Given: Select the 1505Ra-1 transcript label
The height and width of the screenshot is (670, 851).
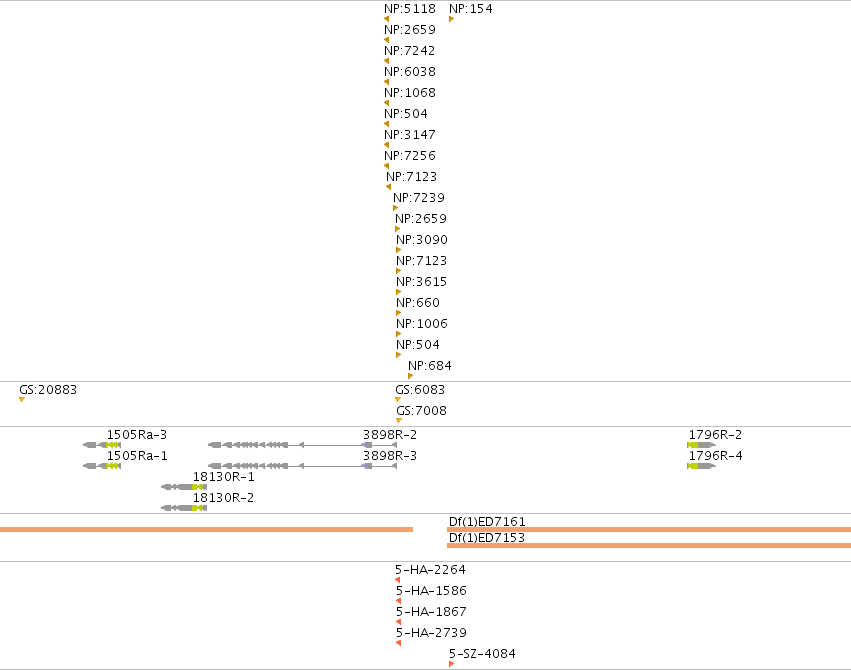Looking at the screenshot, I should [137, 456].
